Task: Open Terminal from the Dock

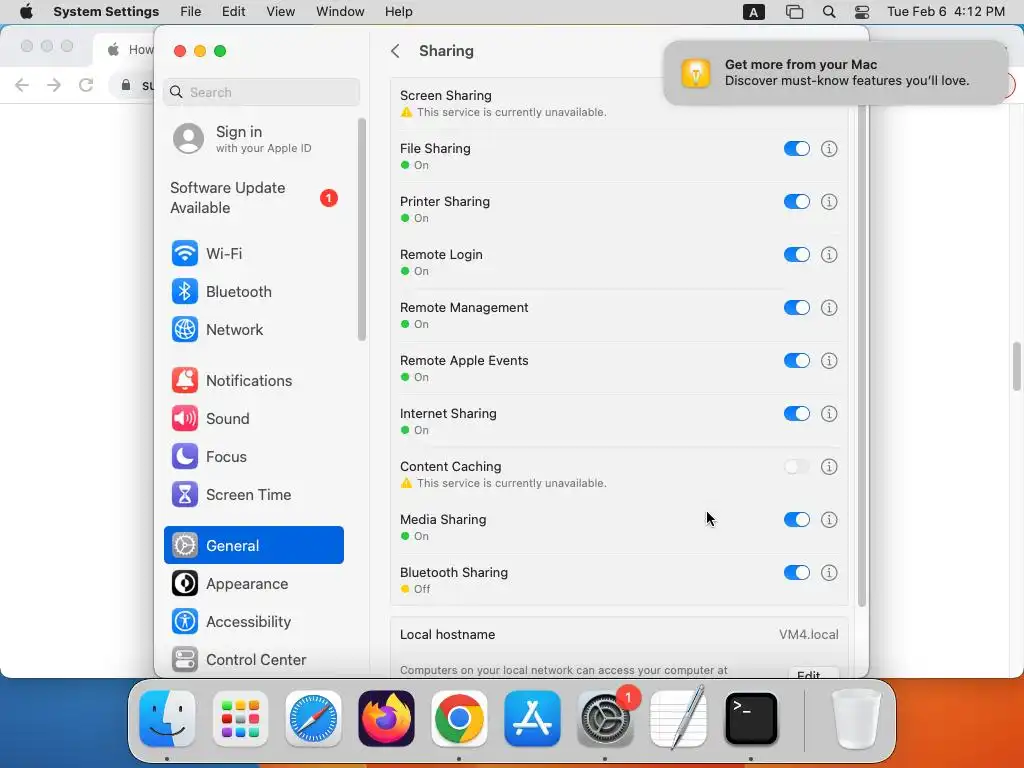Action: click(751, 718)
